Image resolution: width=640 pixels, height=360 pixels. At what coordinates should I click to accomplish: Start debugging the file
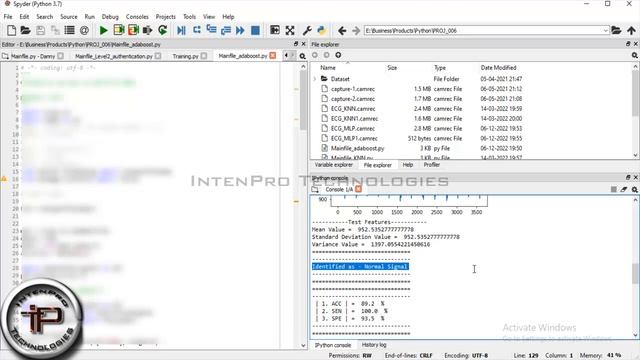point(182,30)
